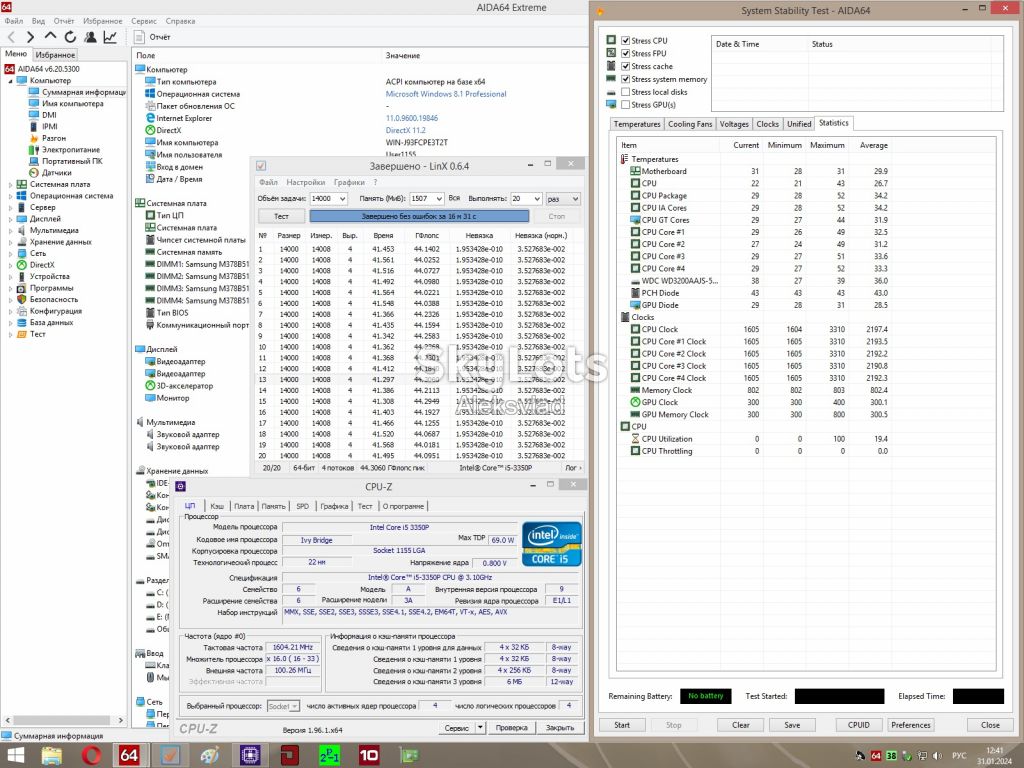Click the graph icon in AIDA64 toolbar
Image resolution: width=1024 pixels, height=768 pixels.
click(110, 37)
